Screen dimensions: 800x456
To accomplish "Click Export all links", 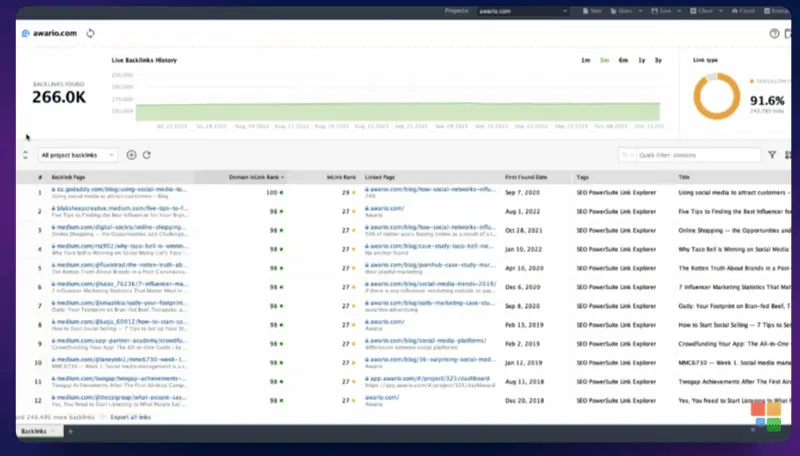I will [x=131, y=417].
